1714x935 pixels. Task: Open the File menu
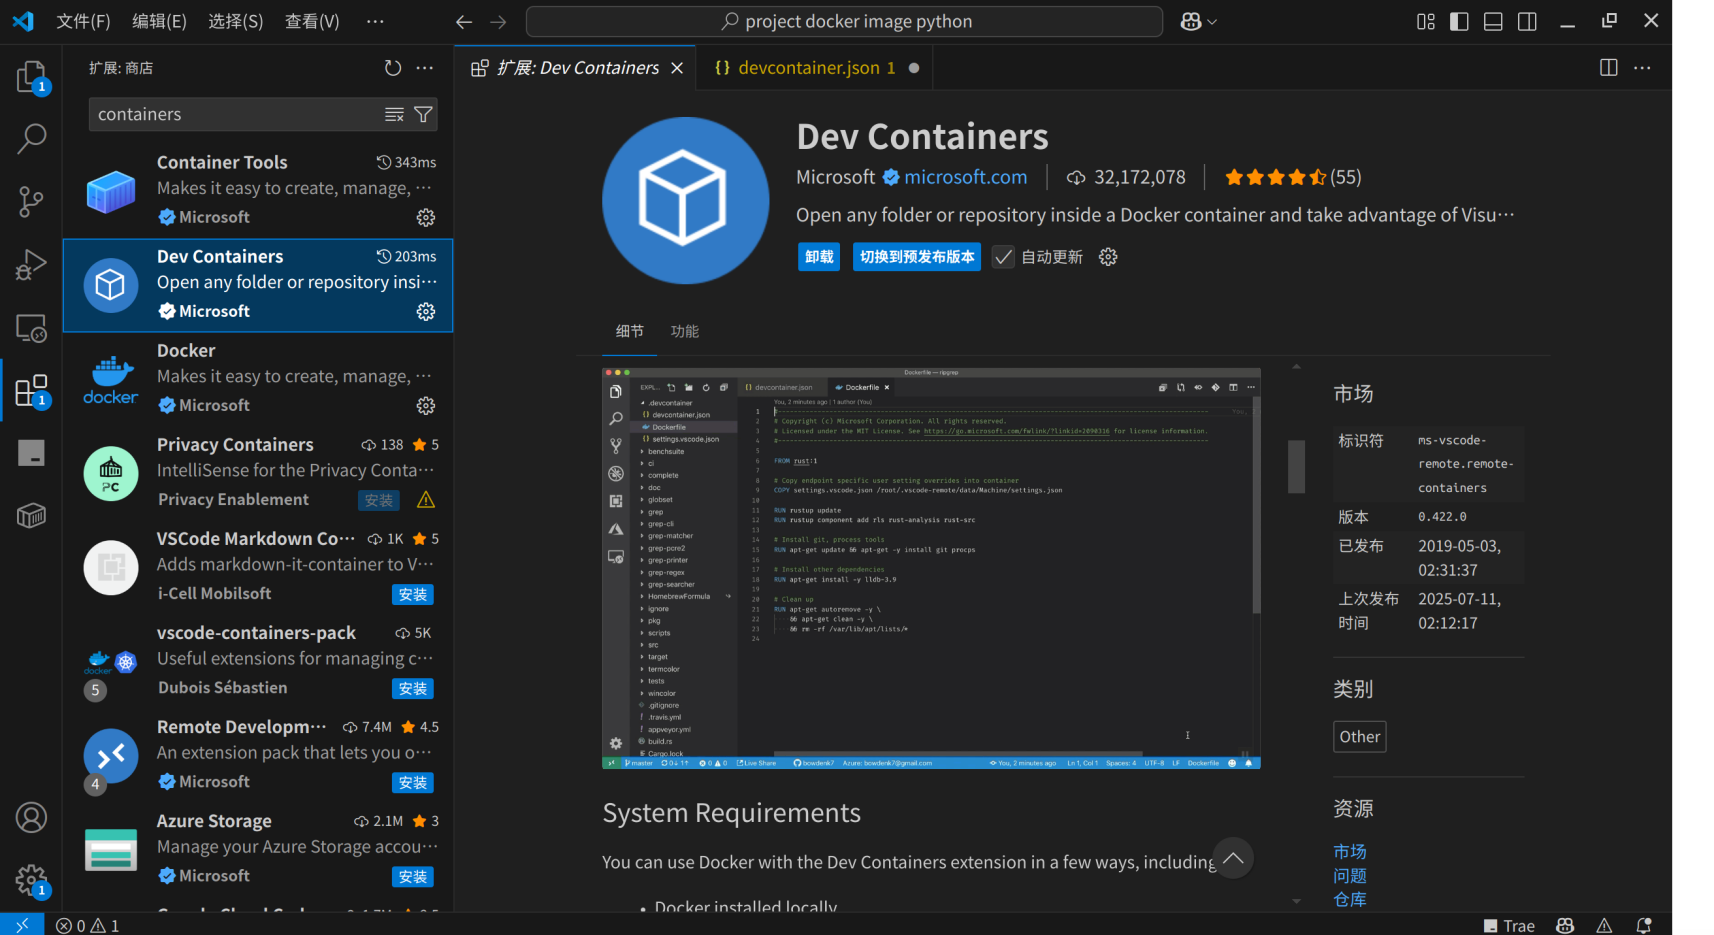[x=83, y=22]
